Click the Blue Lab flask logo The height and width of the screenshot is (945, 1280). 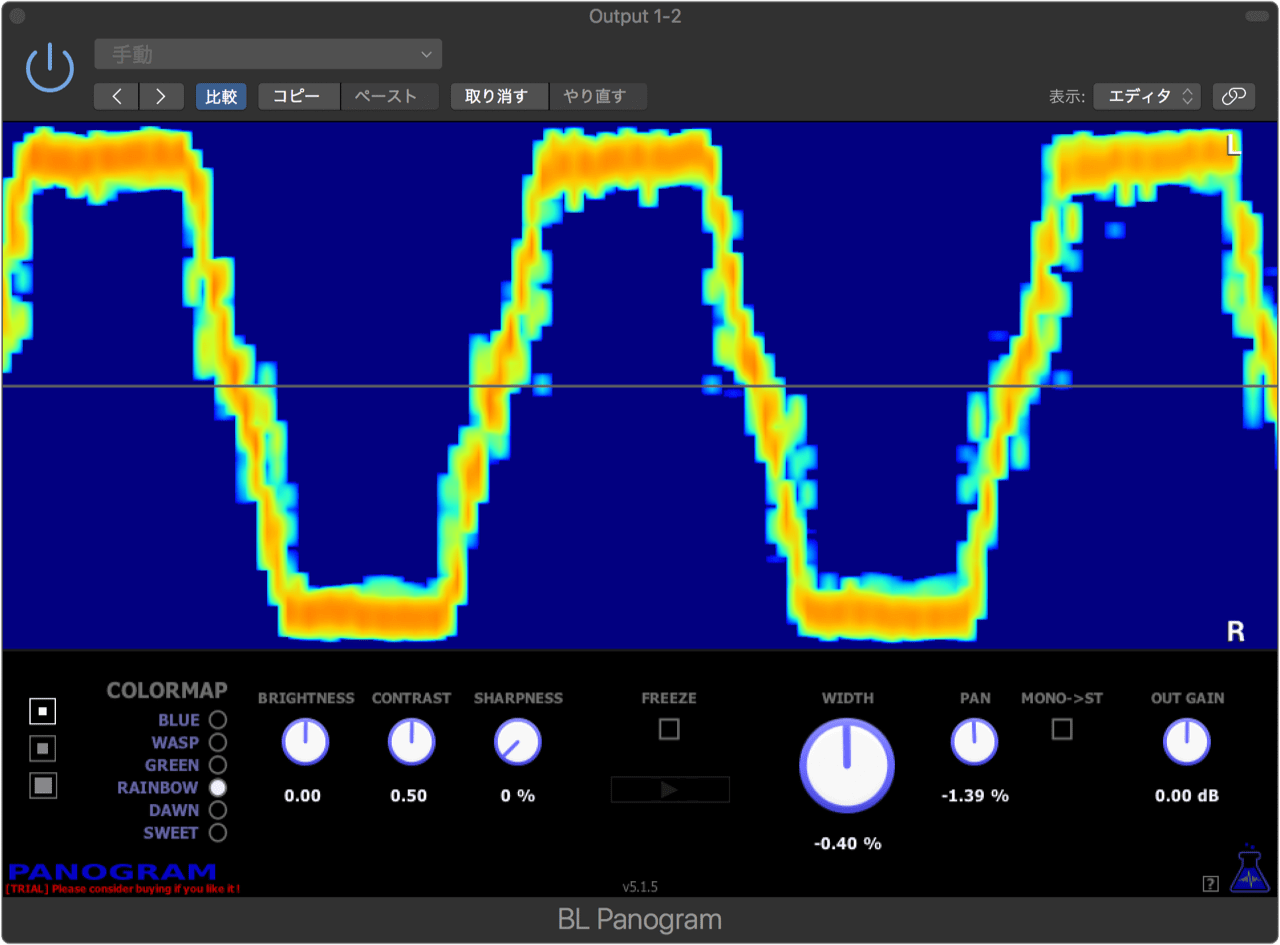(1248, 868)
